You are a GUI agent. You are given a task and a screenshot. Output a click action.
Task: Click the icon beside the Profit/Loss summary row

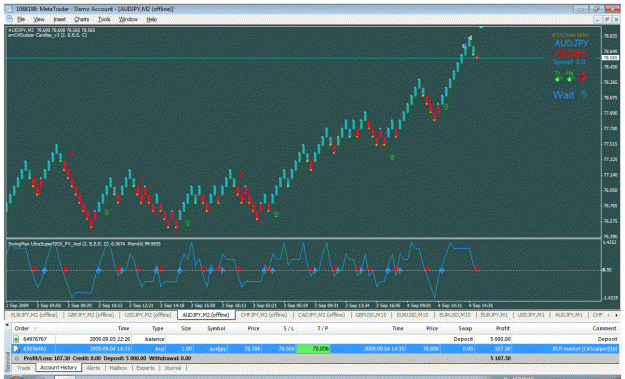[x=17, y=358]
